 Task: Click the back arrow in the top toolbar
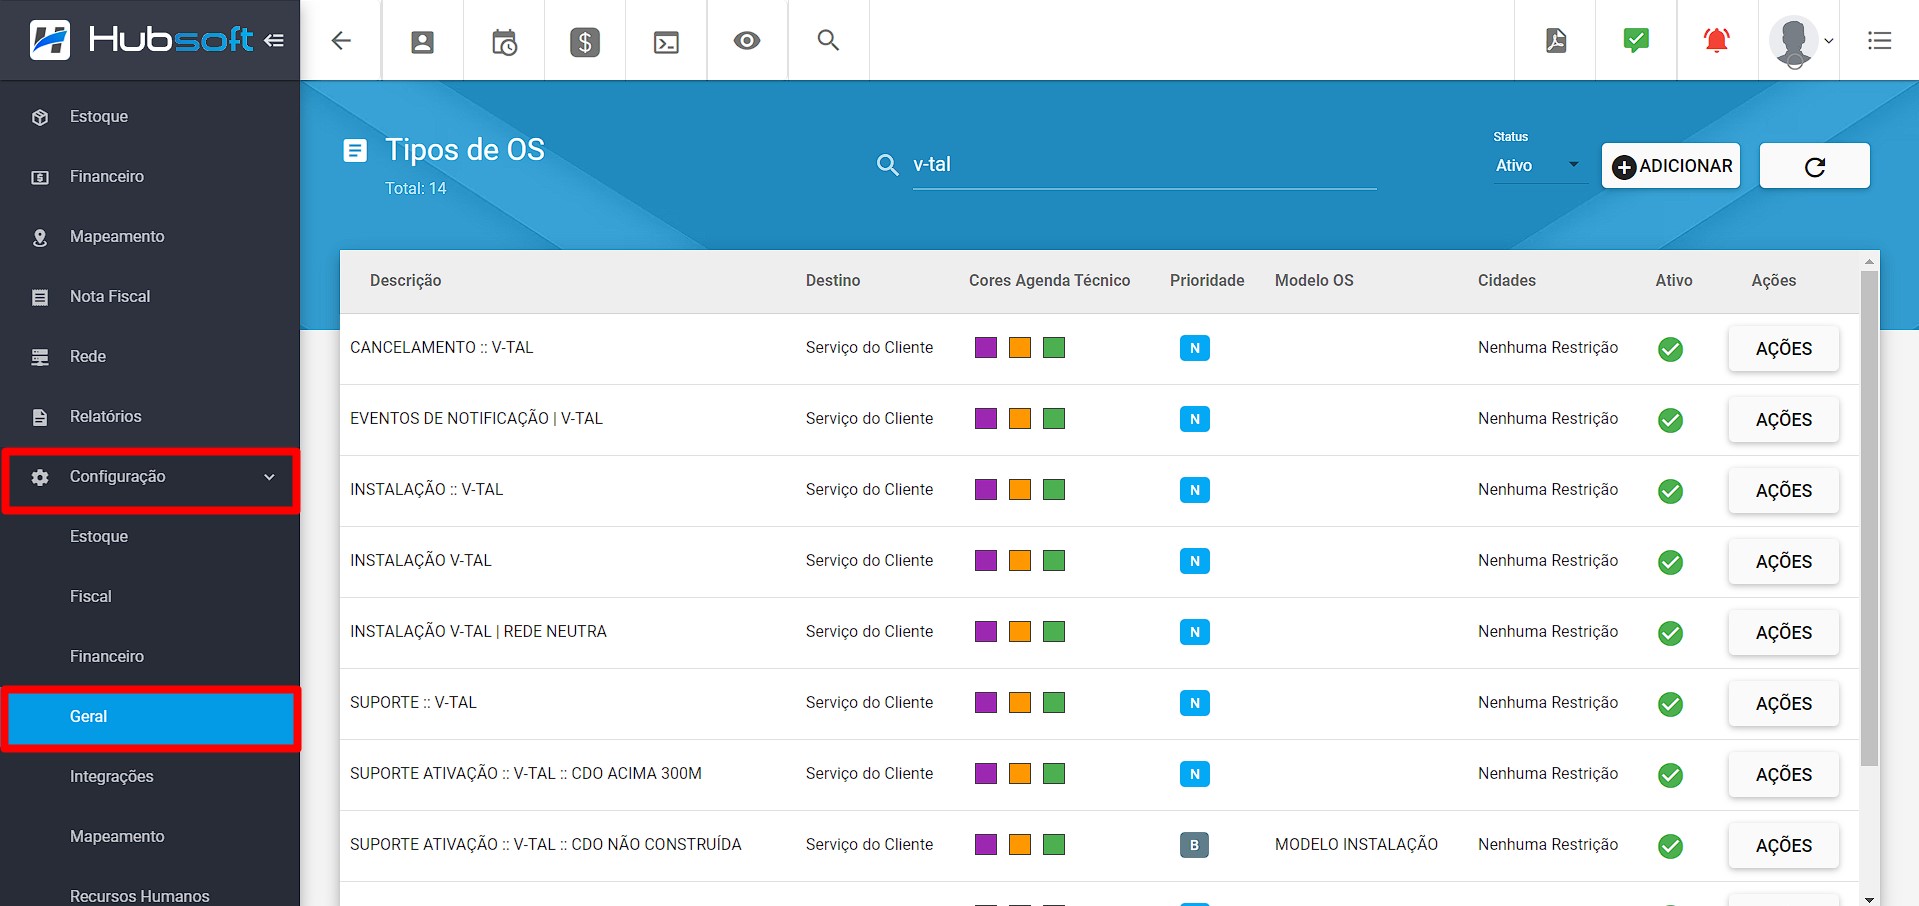click(x=341, y=40)
